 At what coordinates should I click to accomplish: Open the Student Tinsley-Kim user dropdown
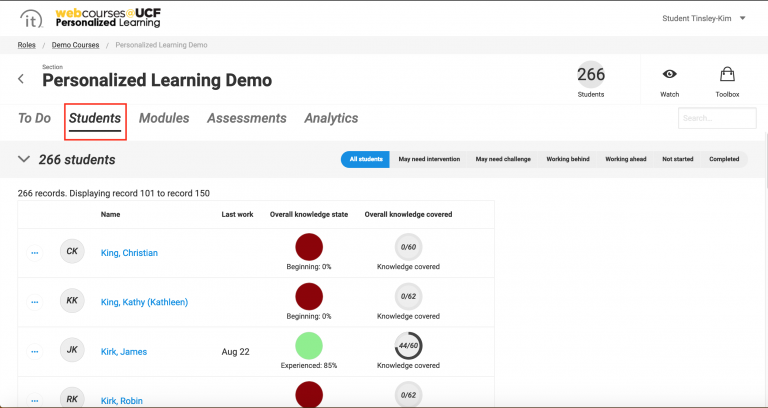pyautogui.click(x=704, y=19)
